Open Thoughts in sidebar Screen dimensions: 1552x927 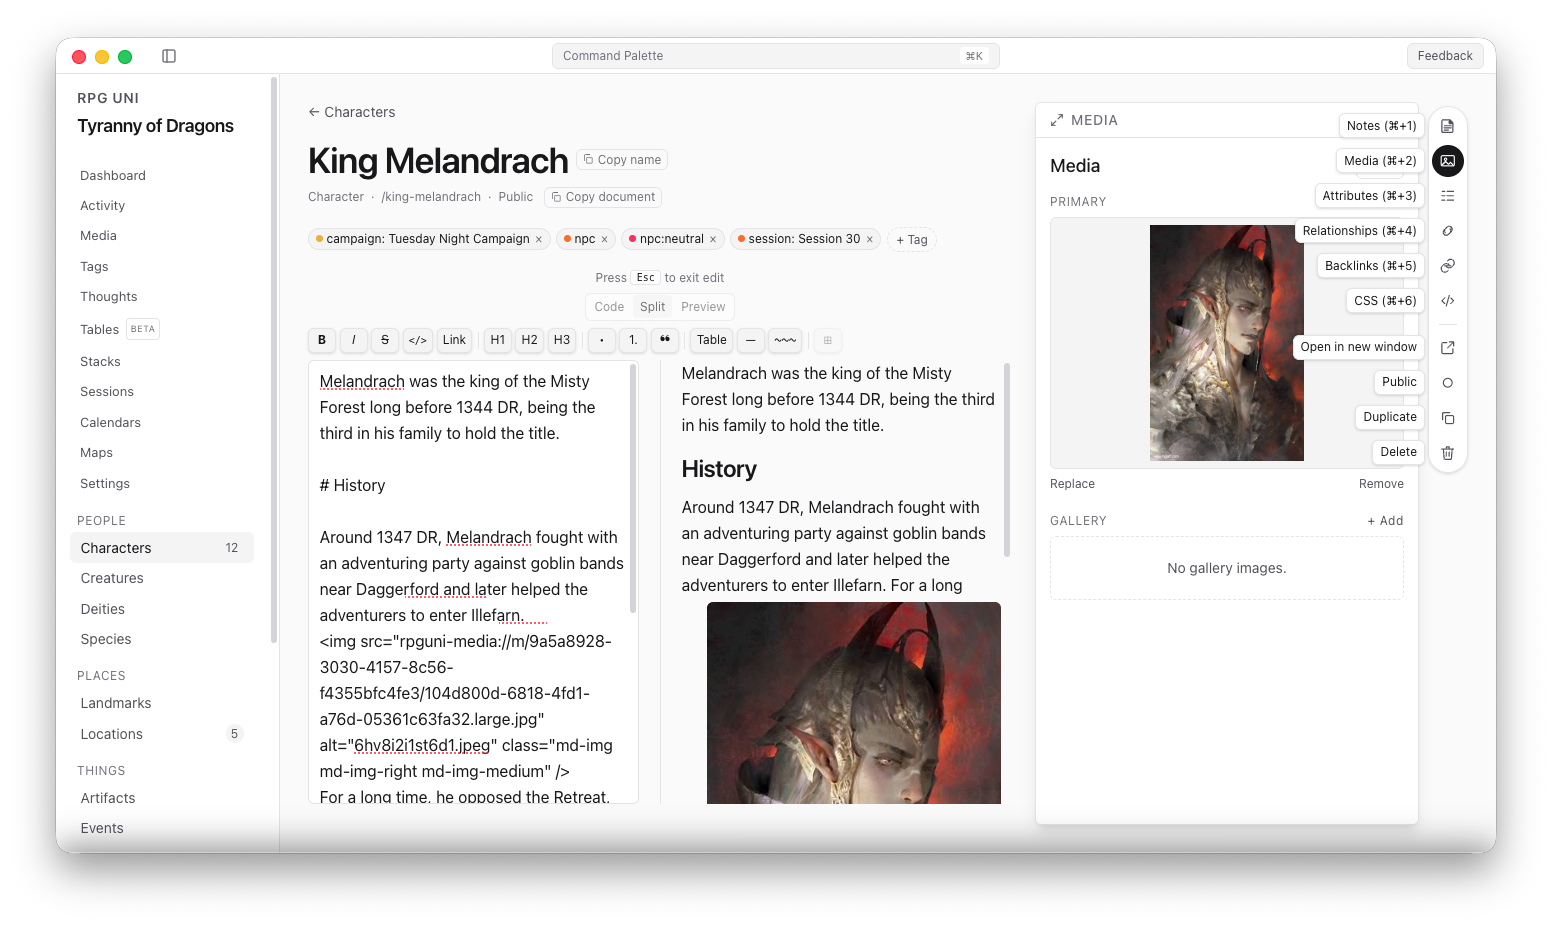point(109,296)
